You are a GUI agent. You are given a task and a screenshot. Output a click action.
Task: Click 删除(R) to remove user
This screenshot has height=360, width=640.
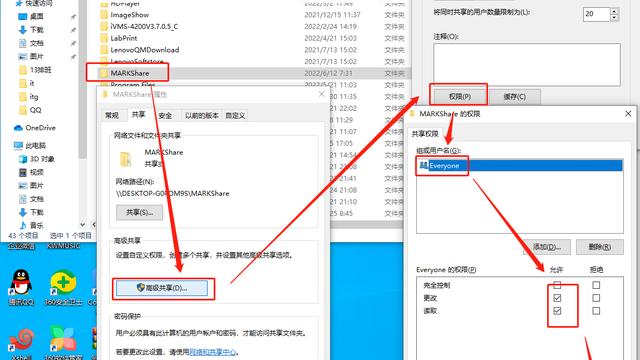pyautogui.click(x=600, y=247)
